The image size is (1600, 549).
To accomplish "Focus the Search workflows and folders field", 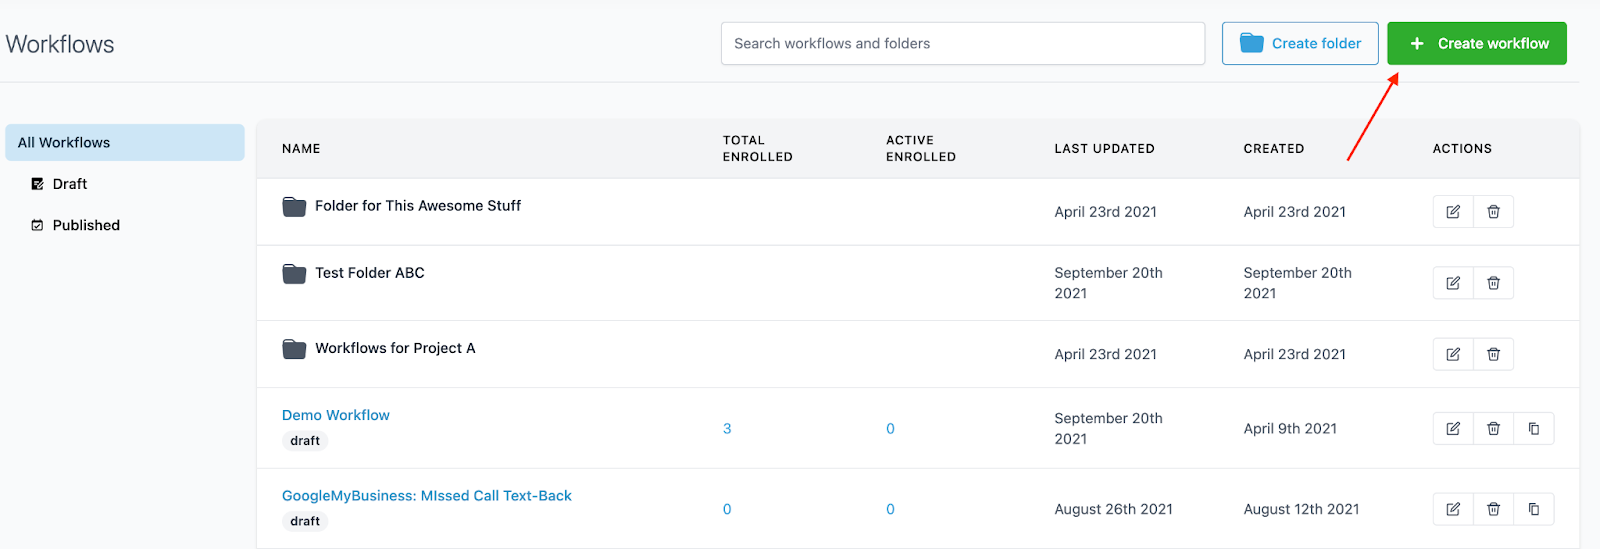I will tap(962, 44).
